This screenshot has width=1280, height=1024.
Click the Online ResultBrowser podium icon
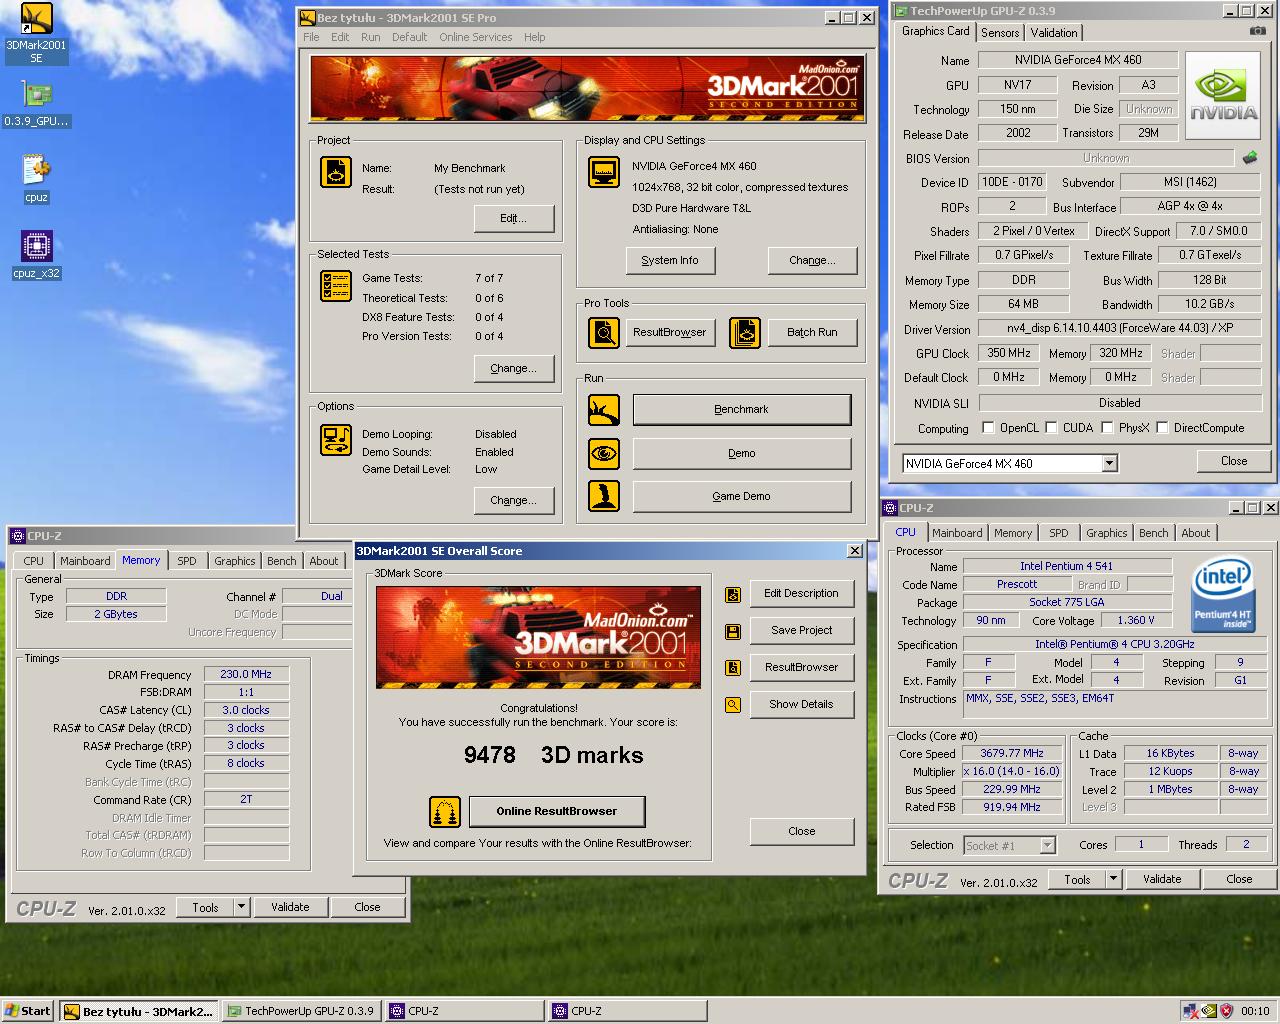(x=445, y=811)
